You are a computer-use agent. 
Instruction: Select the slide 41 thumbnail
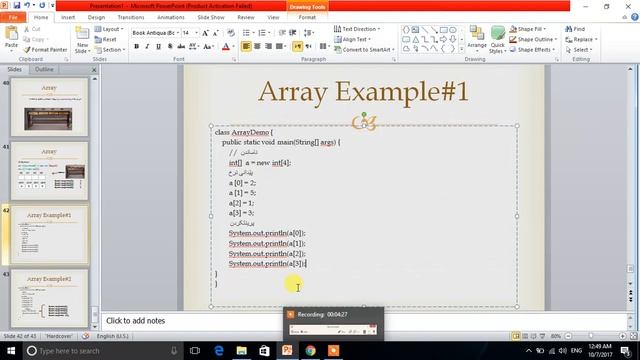click(49, 171)
